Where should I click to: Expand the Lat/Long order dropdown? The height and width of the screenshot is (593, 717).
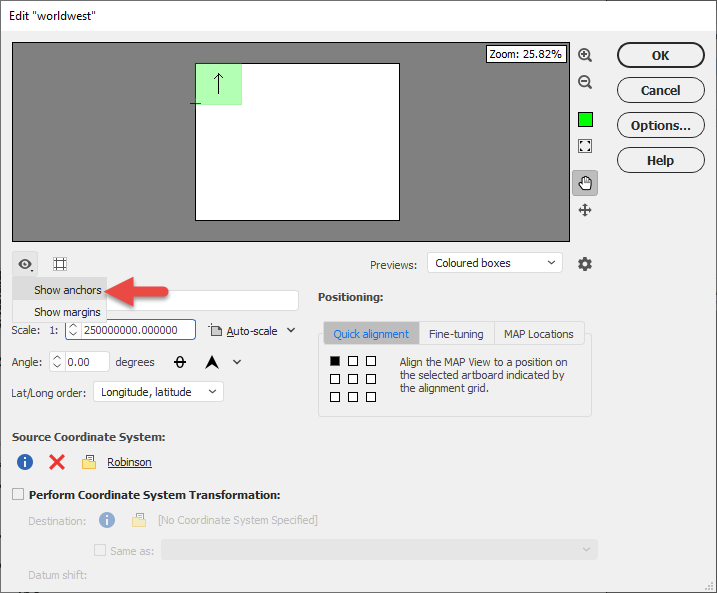[158, 392]
